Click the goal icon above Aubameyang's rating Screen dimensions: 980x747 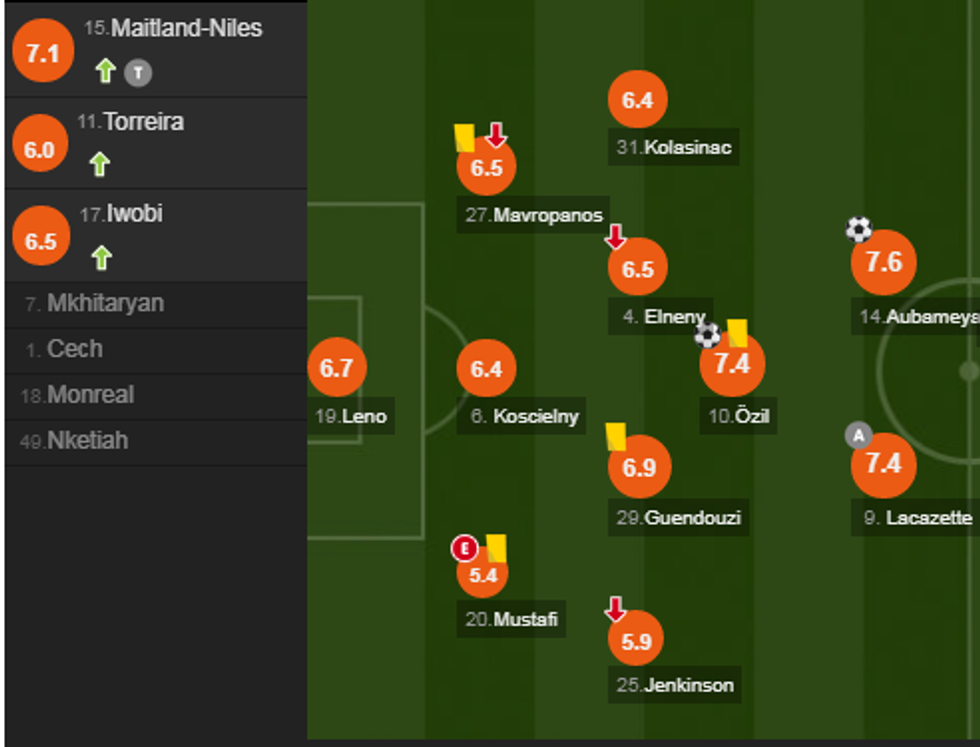(859, 230)
